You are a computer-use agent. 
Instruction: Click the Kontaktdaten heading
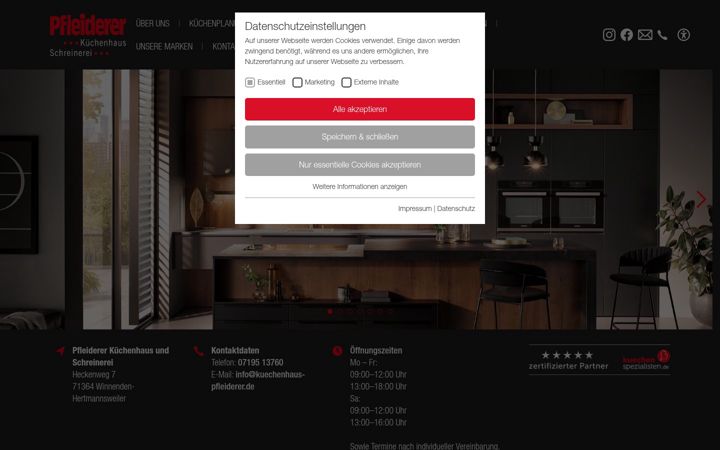tap(235, 350)
